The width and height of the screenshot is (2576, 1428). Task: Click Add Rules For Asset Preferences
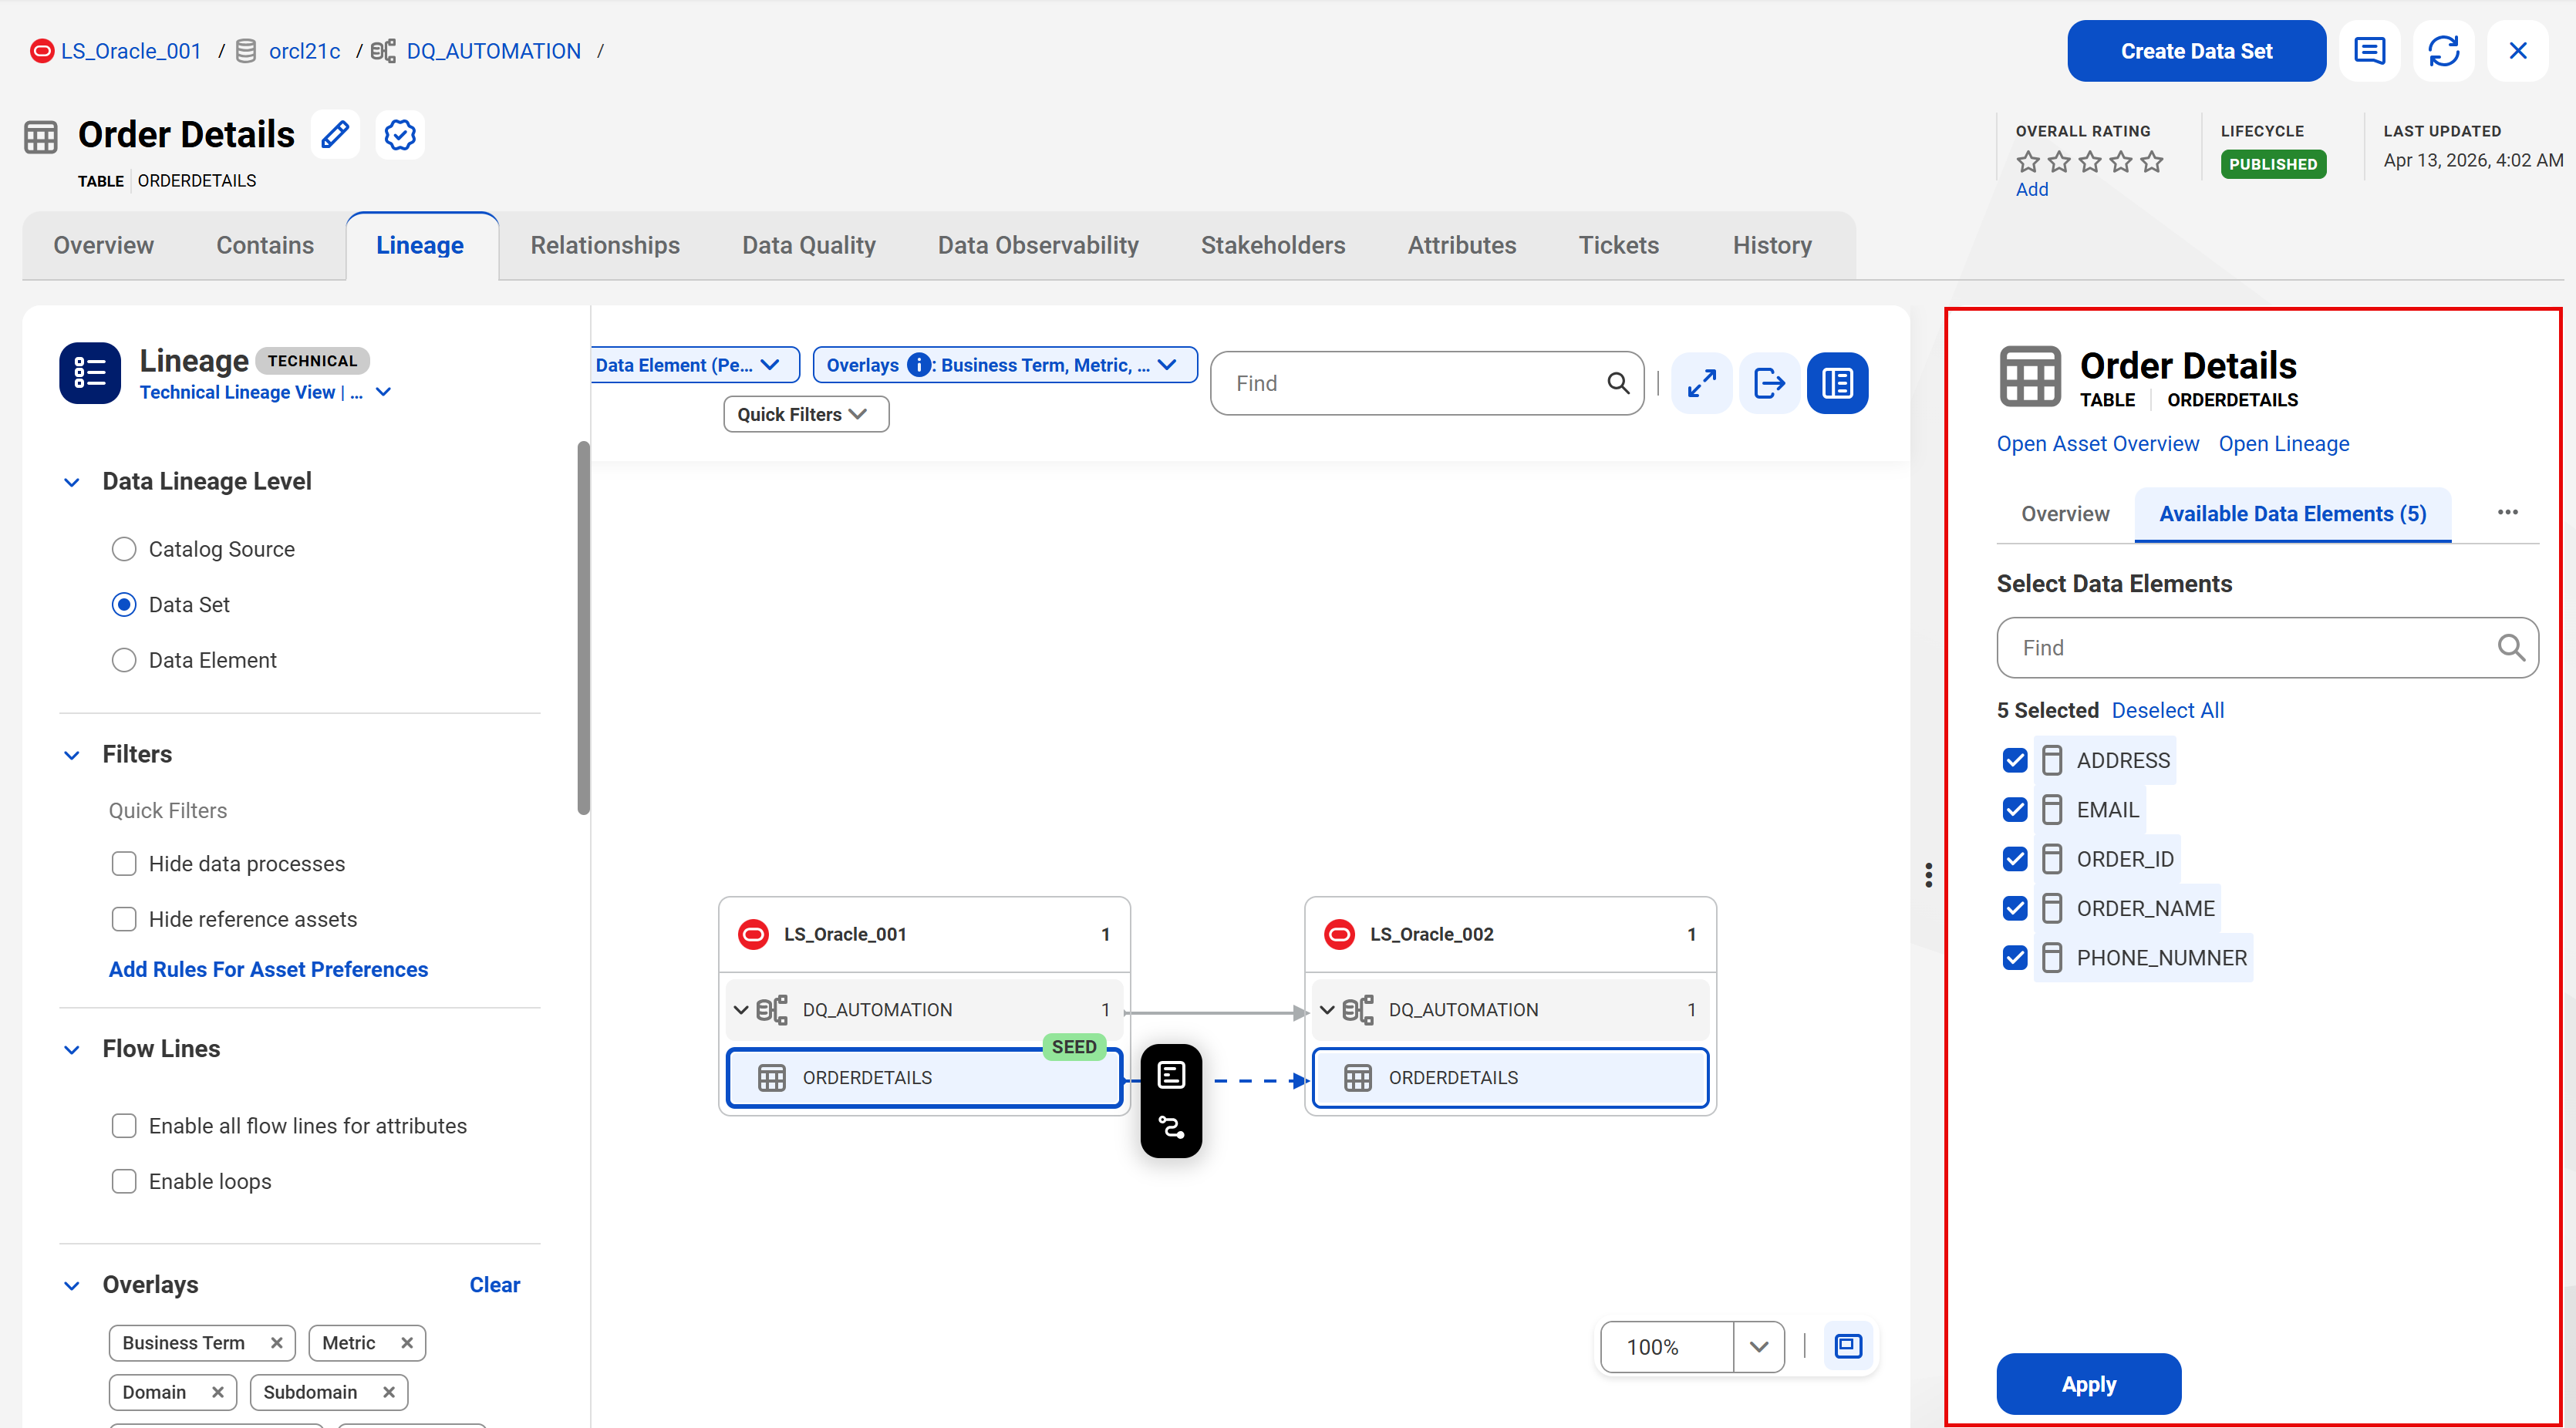pos(268,969)
